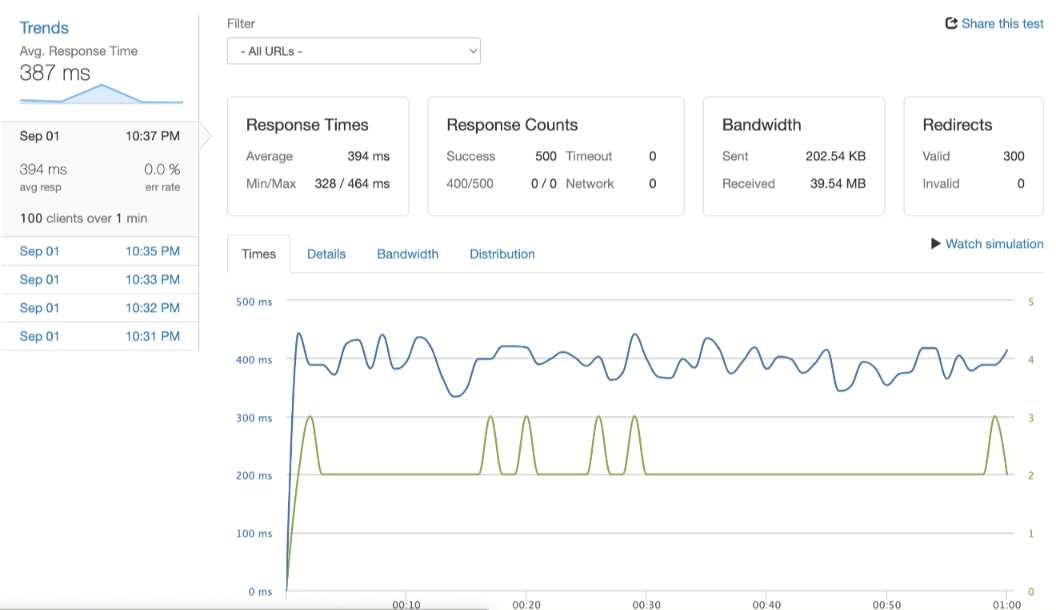
Task: Click the avg response trend sparkline chart
Action: pyautogui.click(x=101, y=94)
